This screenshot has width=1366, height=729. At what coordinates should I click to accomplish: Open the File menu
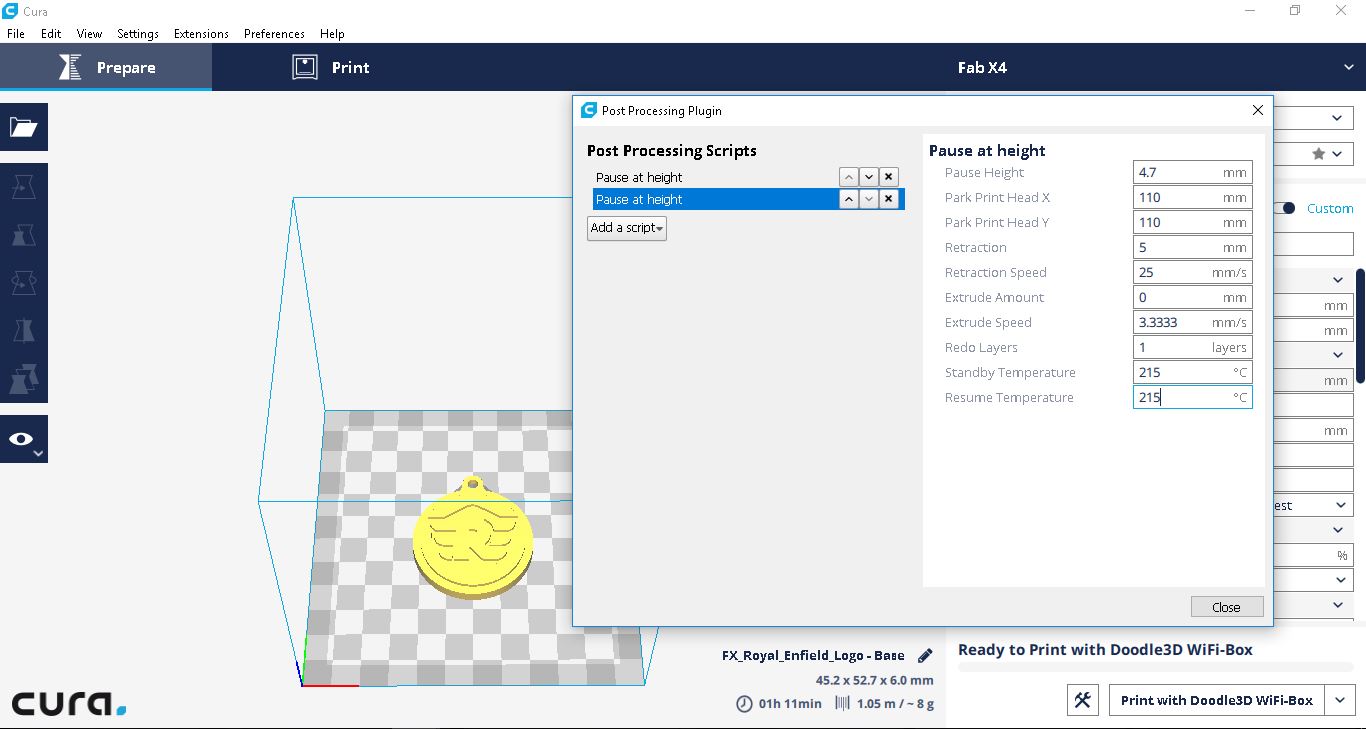tap(16, 33)
